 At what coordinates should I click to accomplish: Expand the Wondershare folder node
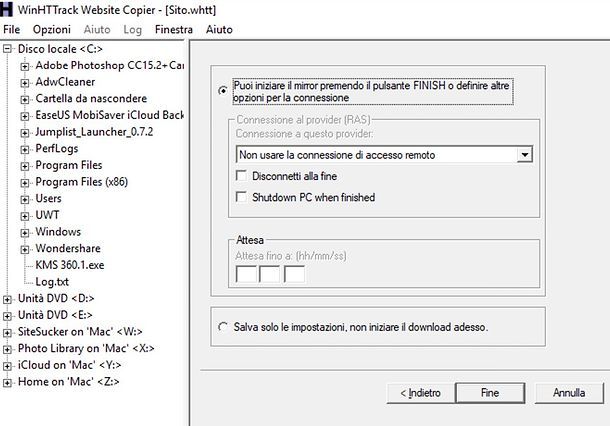tap(25, 249)
